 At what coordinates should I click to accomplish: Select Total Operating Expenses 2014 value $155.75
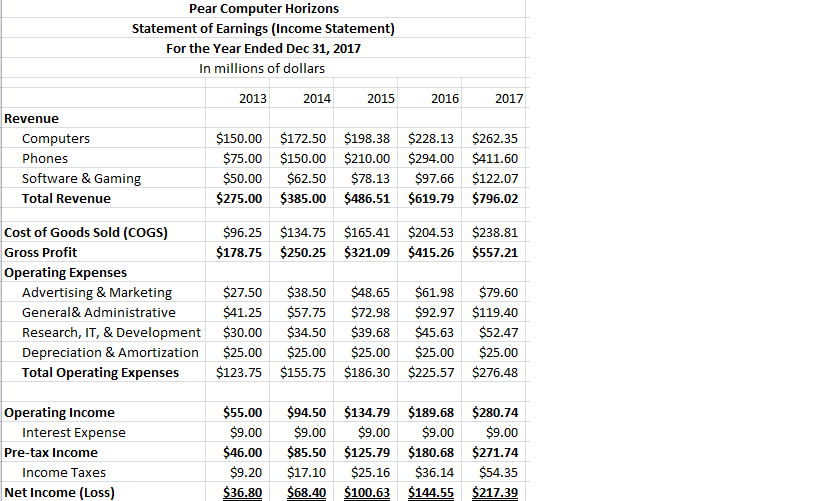point(303,372)
